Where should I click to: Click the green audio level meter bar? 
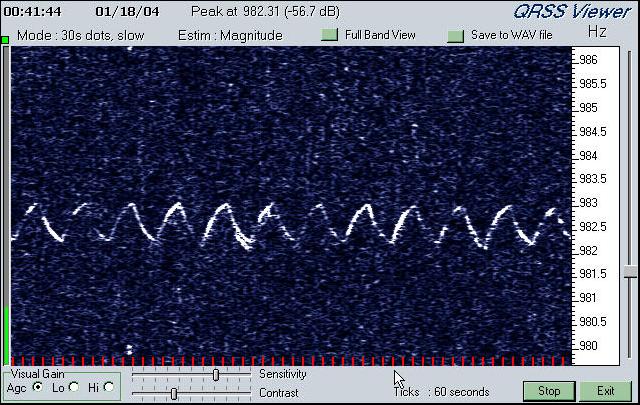[x=6, y=335]
